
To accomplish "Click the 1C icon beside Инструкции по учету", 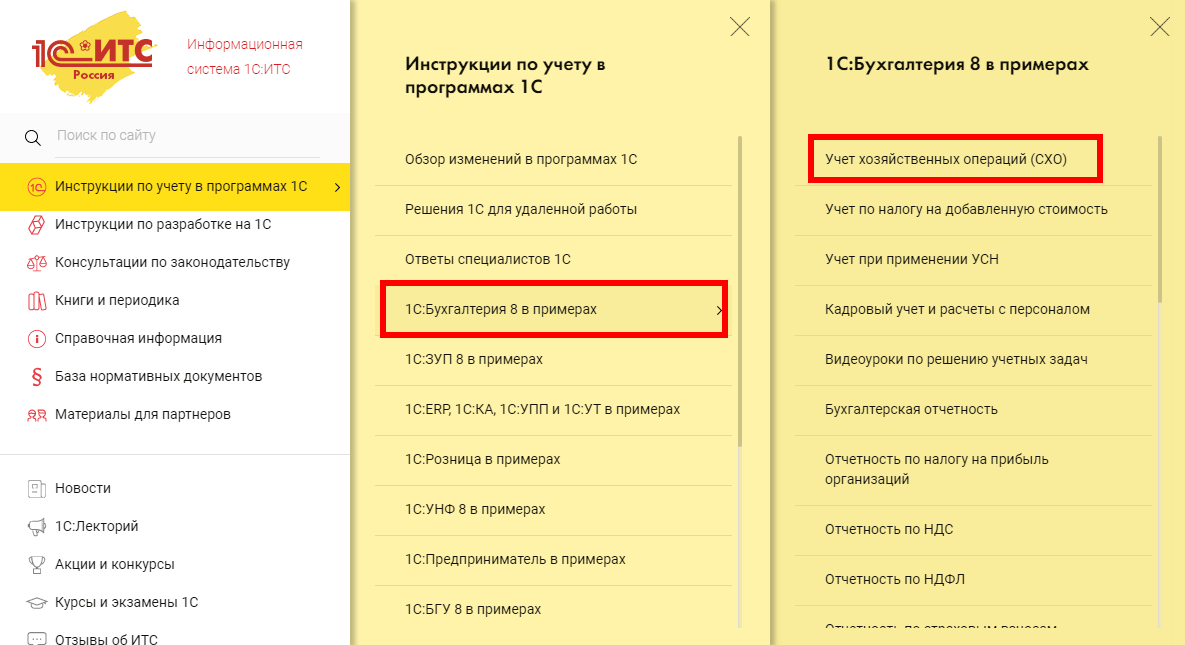I will click(36, 187).
